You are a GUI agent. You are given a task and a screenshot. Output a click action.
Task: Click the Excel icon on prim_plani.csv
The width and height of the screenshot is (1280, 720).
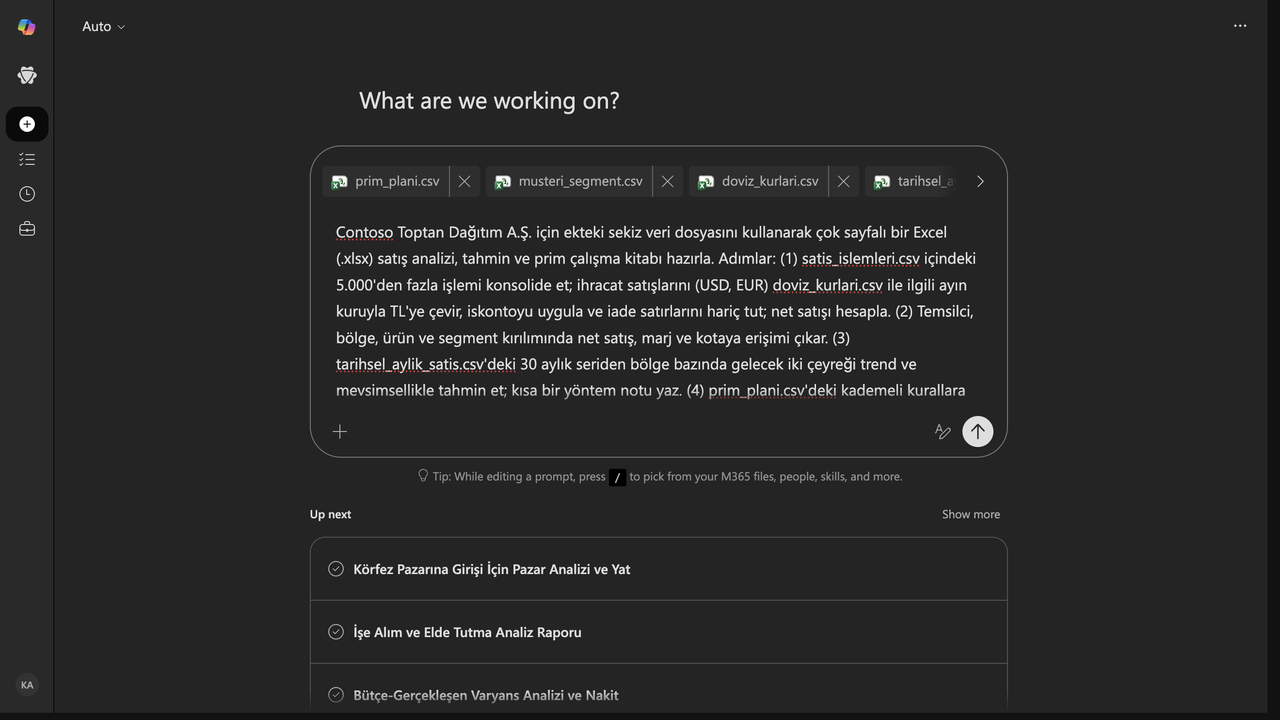click(x=340, y=182)
